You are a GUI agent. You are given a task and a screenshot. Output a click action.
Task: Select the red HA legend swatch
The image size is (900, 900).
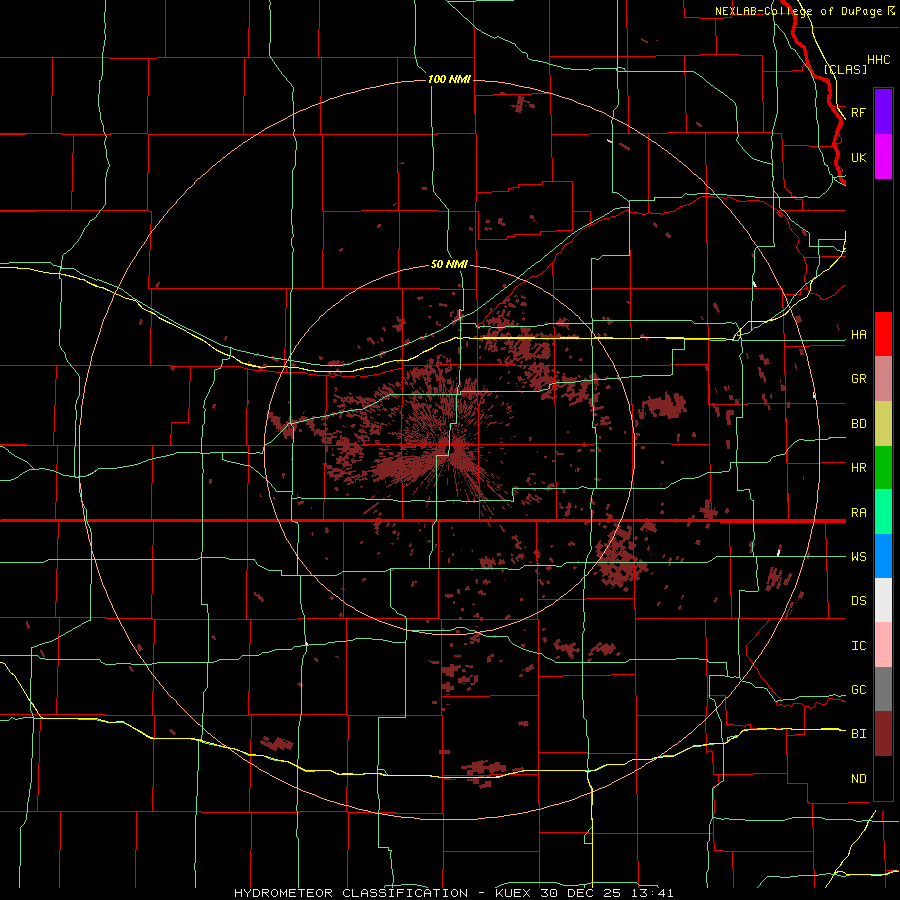pyautogui.click(x=883, y=334)
